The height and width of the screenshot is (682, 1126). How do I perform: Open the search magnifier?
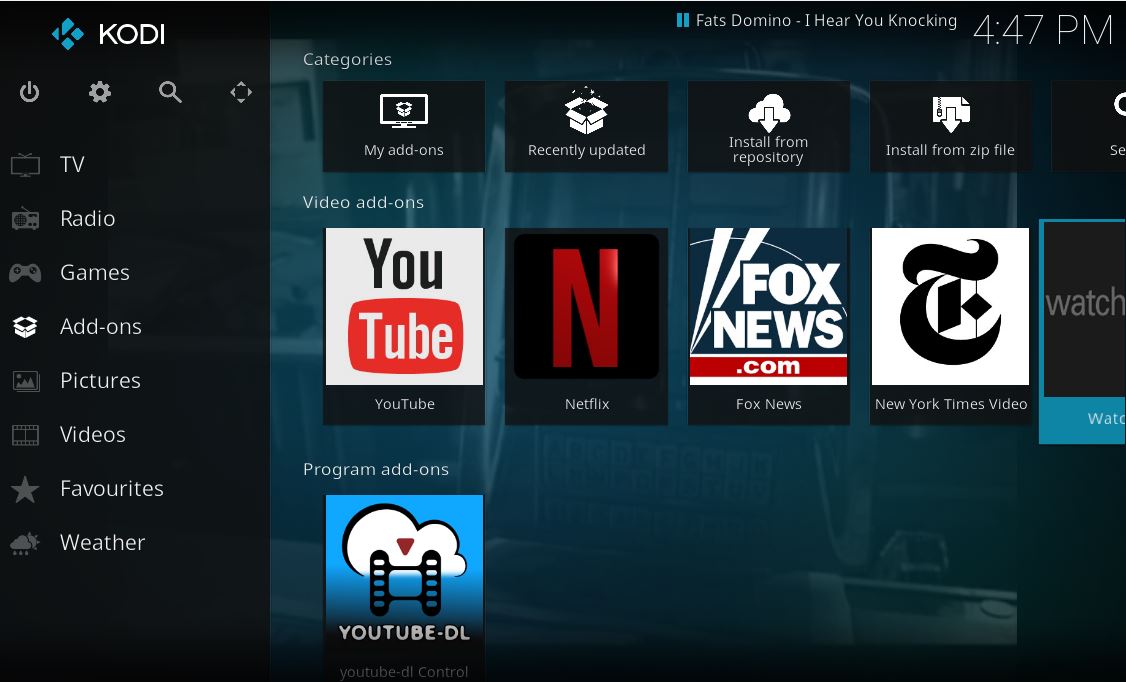tap(170, 92)
